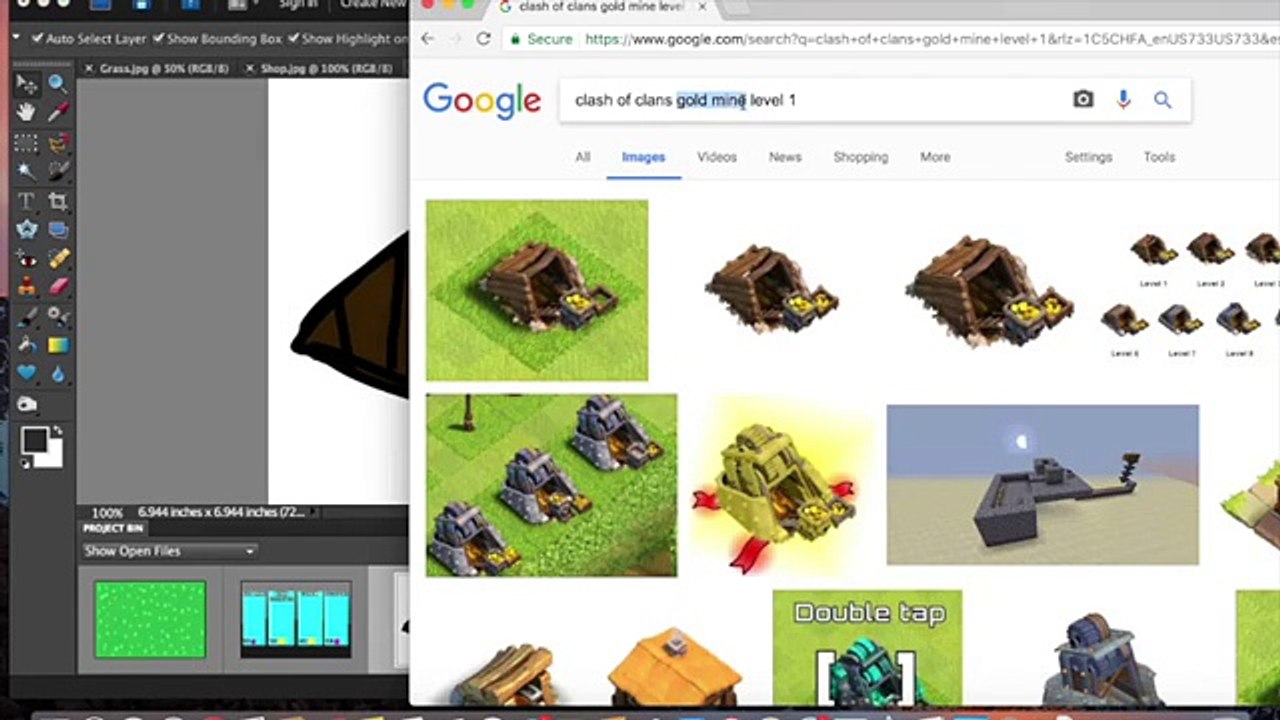Select the Cookie Cutter star tool
This screenshot has height=720, width=1280.
[27, 230]
